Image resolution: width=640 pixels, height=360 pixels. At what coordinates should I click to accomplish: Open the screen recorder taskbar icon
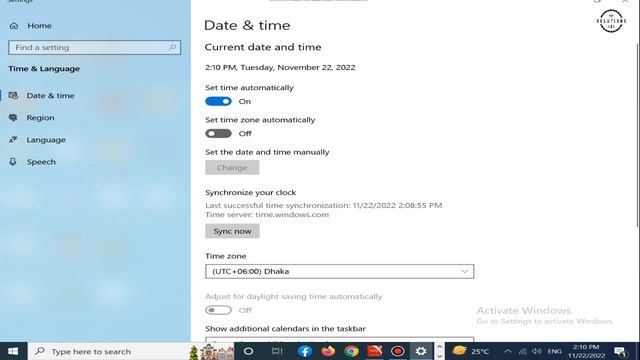point(398,351)
